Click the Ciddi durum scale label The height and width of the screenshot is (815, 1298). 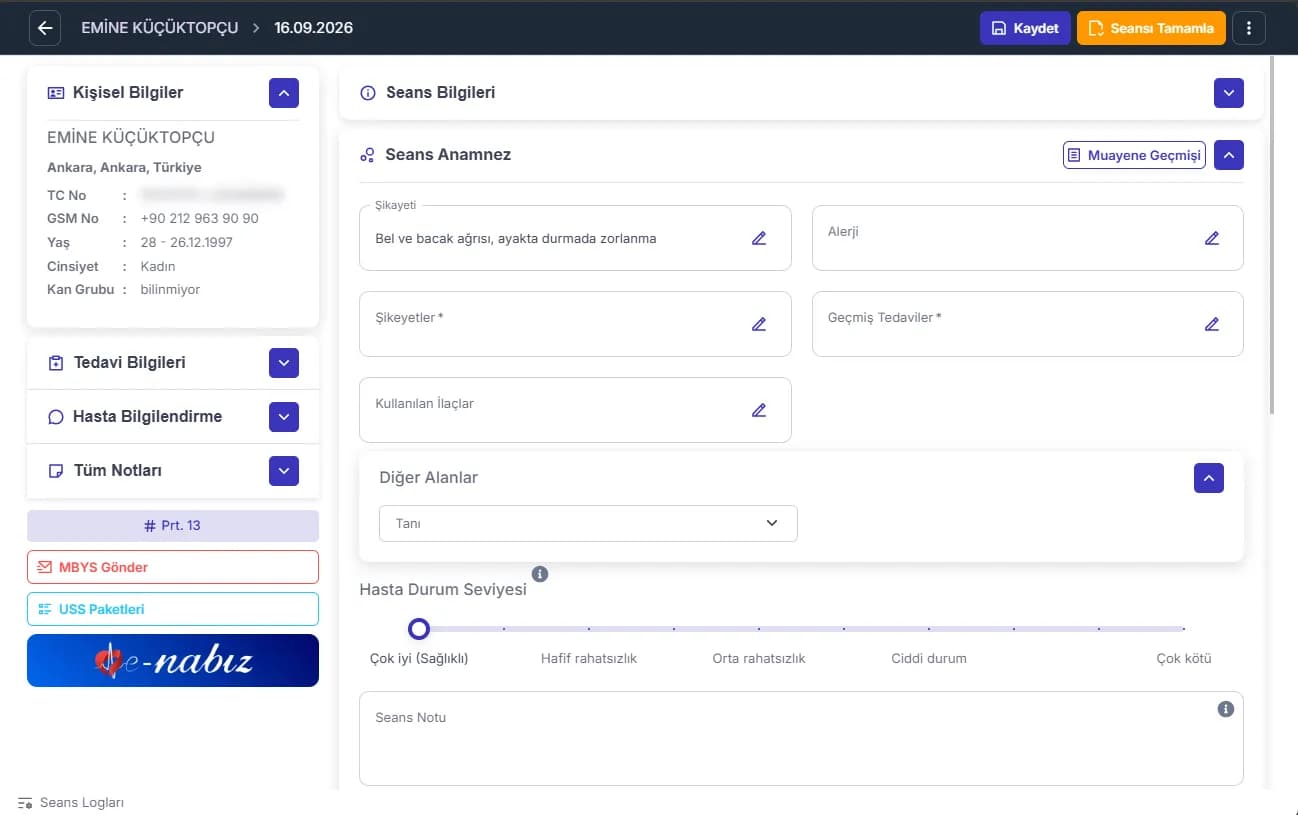coord(929,659)
